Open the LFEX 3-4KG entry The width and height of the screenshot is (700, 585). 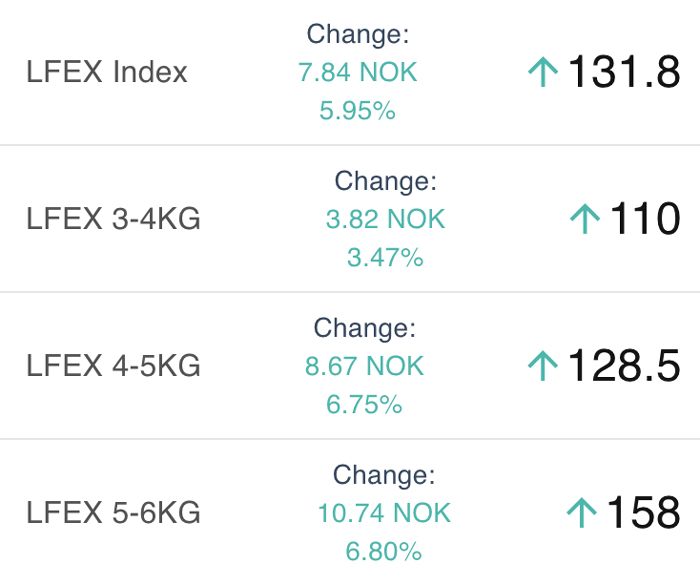(113, 219)
